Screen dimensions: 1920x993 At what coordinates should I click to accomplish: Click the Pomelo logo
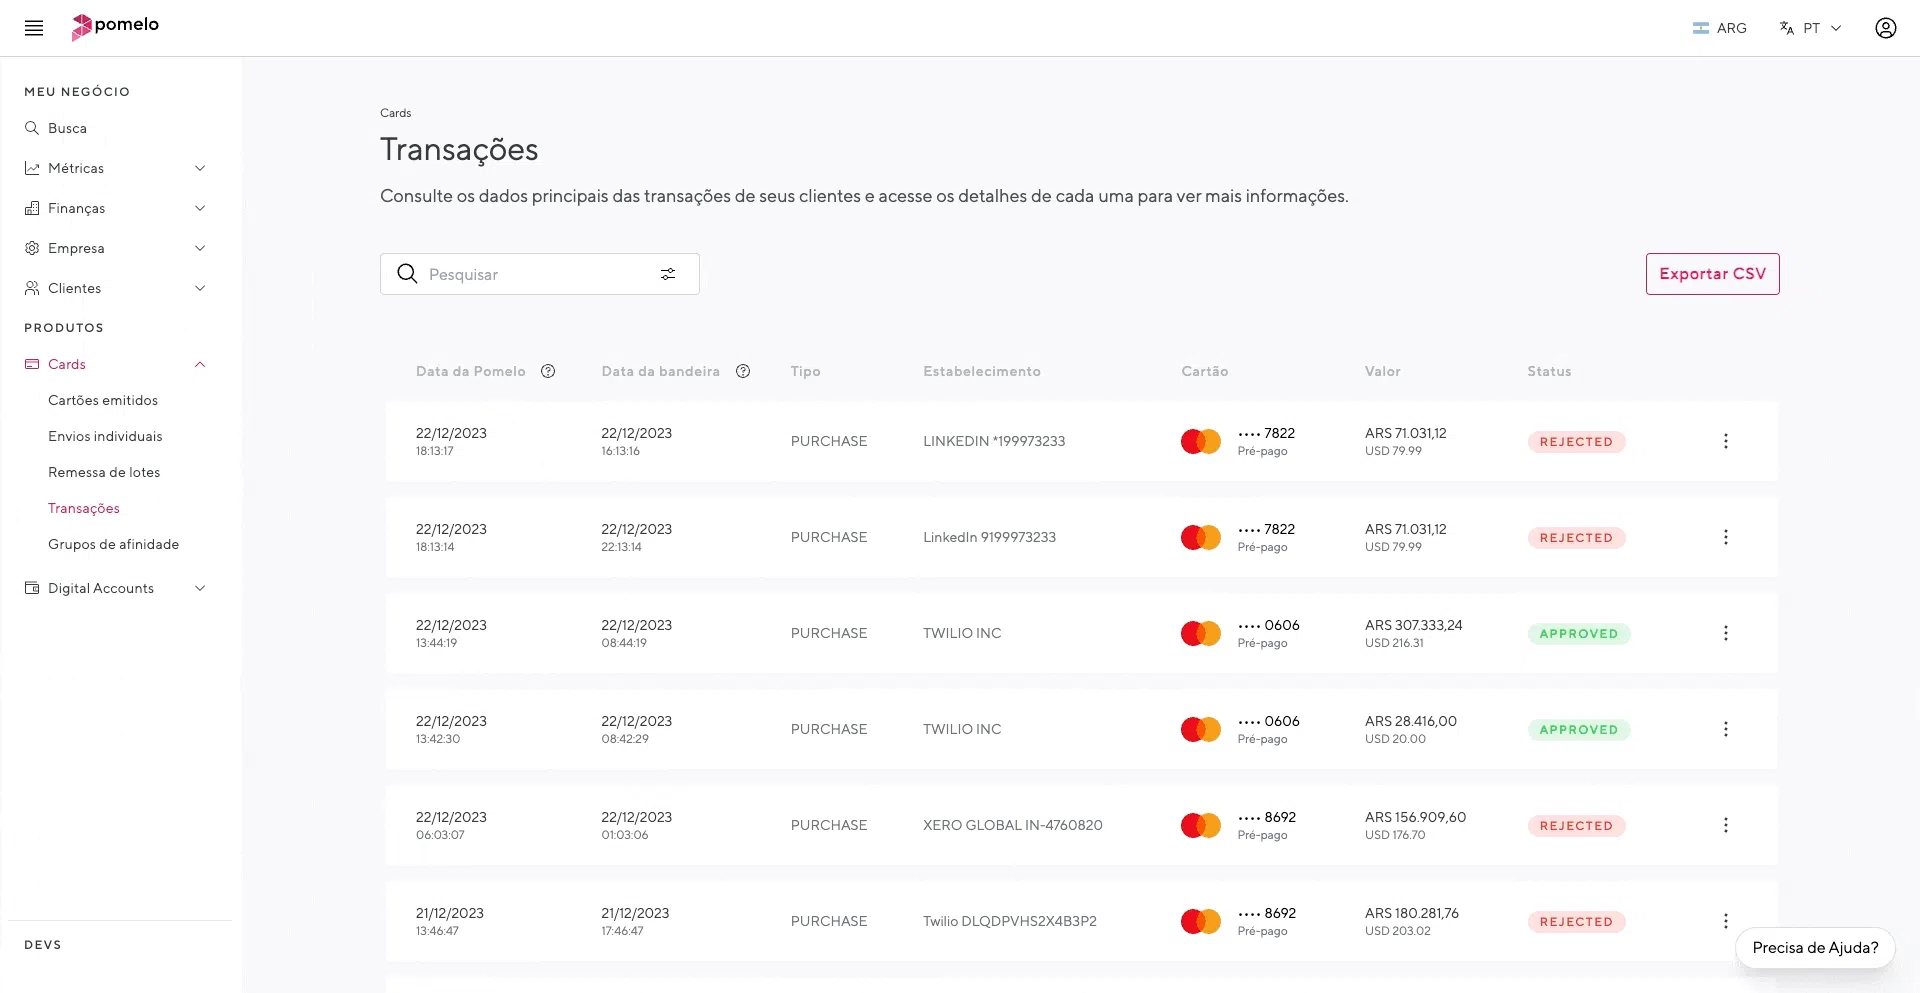tap(115, 27)
